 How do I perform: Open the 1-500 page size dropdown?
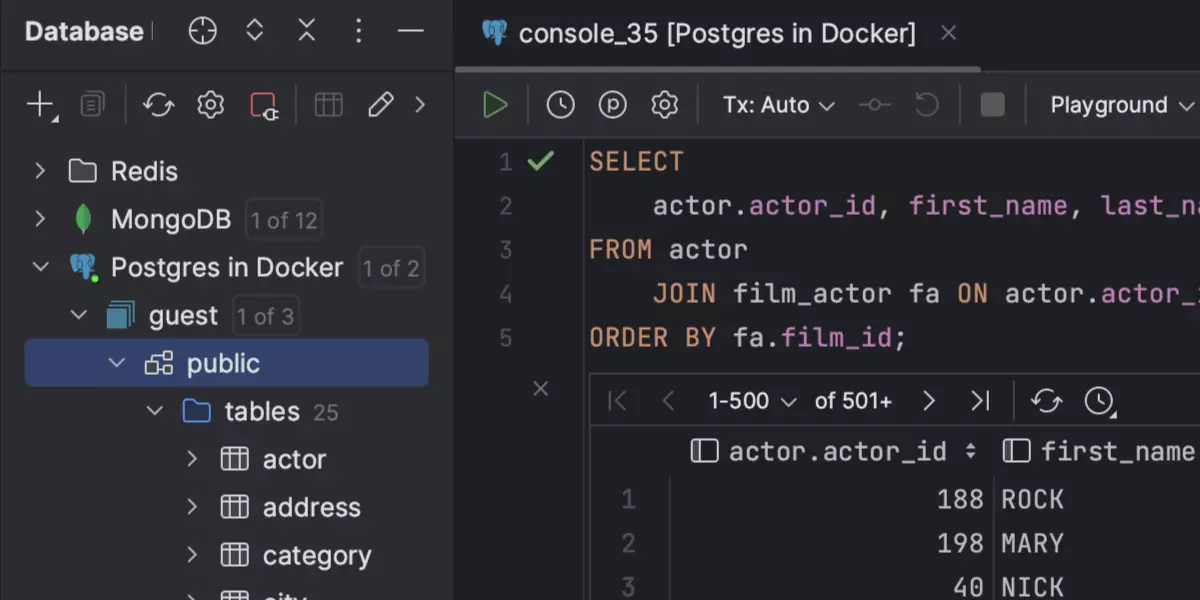click(x=752, y=401)
